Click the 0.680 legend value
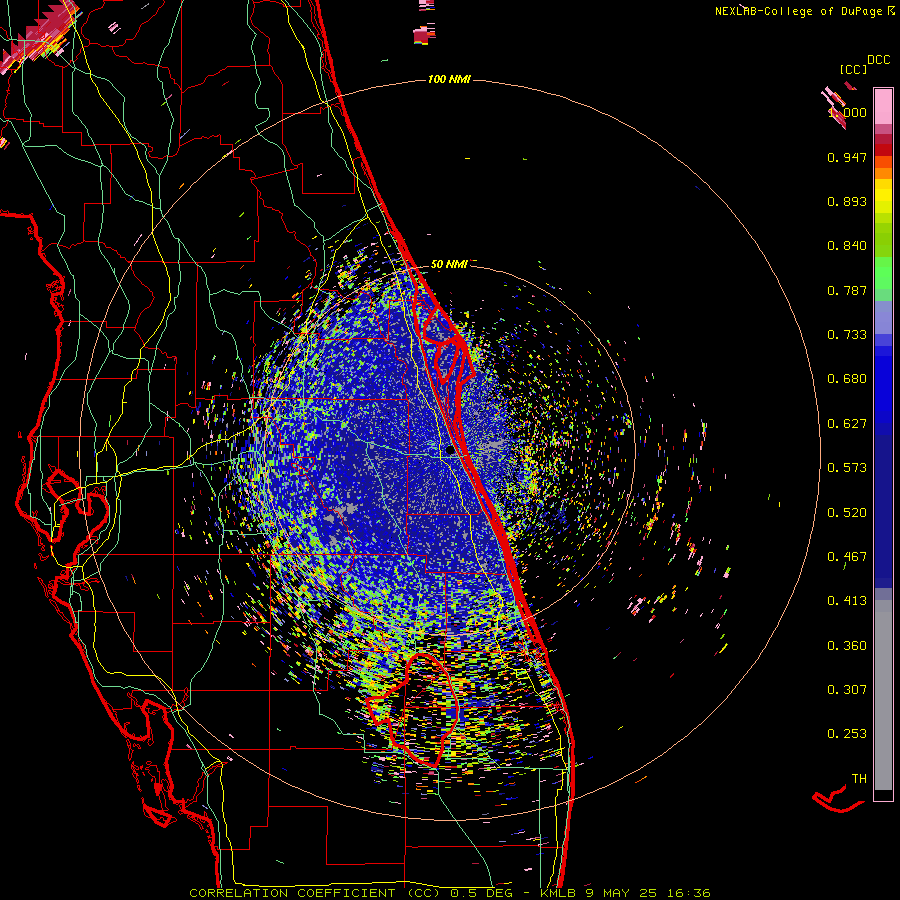900x900 pixels. pyautogui.click(x=847, y=379)
